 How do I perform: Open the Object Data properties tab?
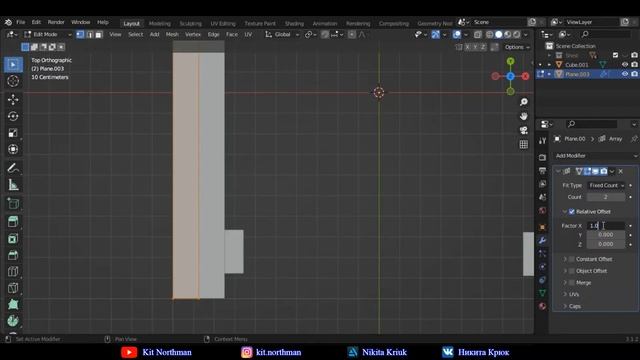(542, 293)
